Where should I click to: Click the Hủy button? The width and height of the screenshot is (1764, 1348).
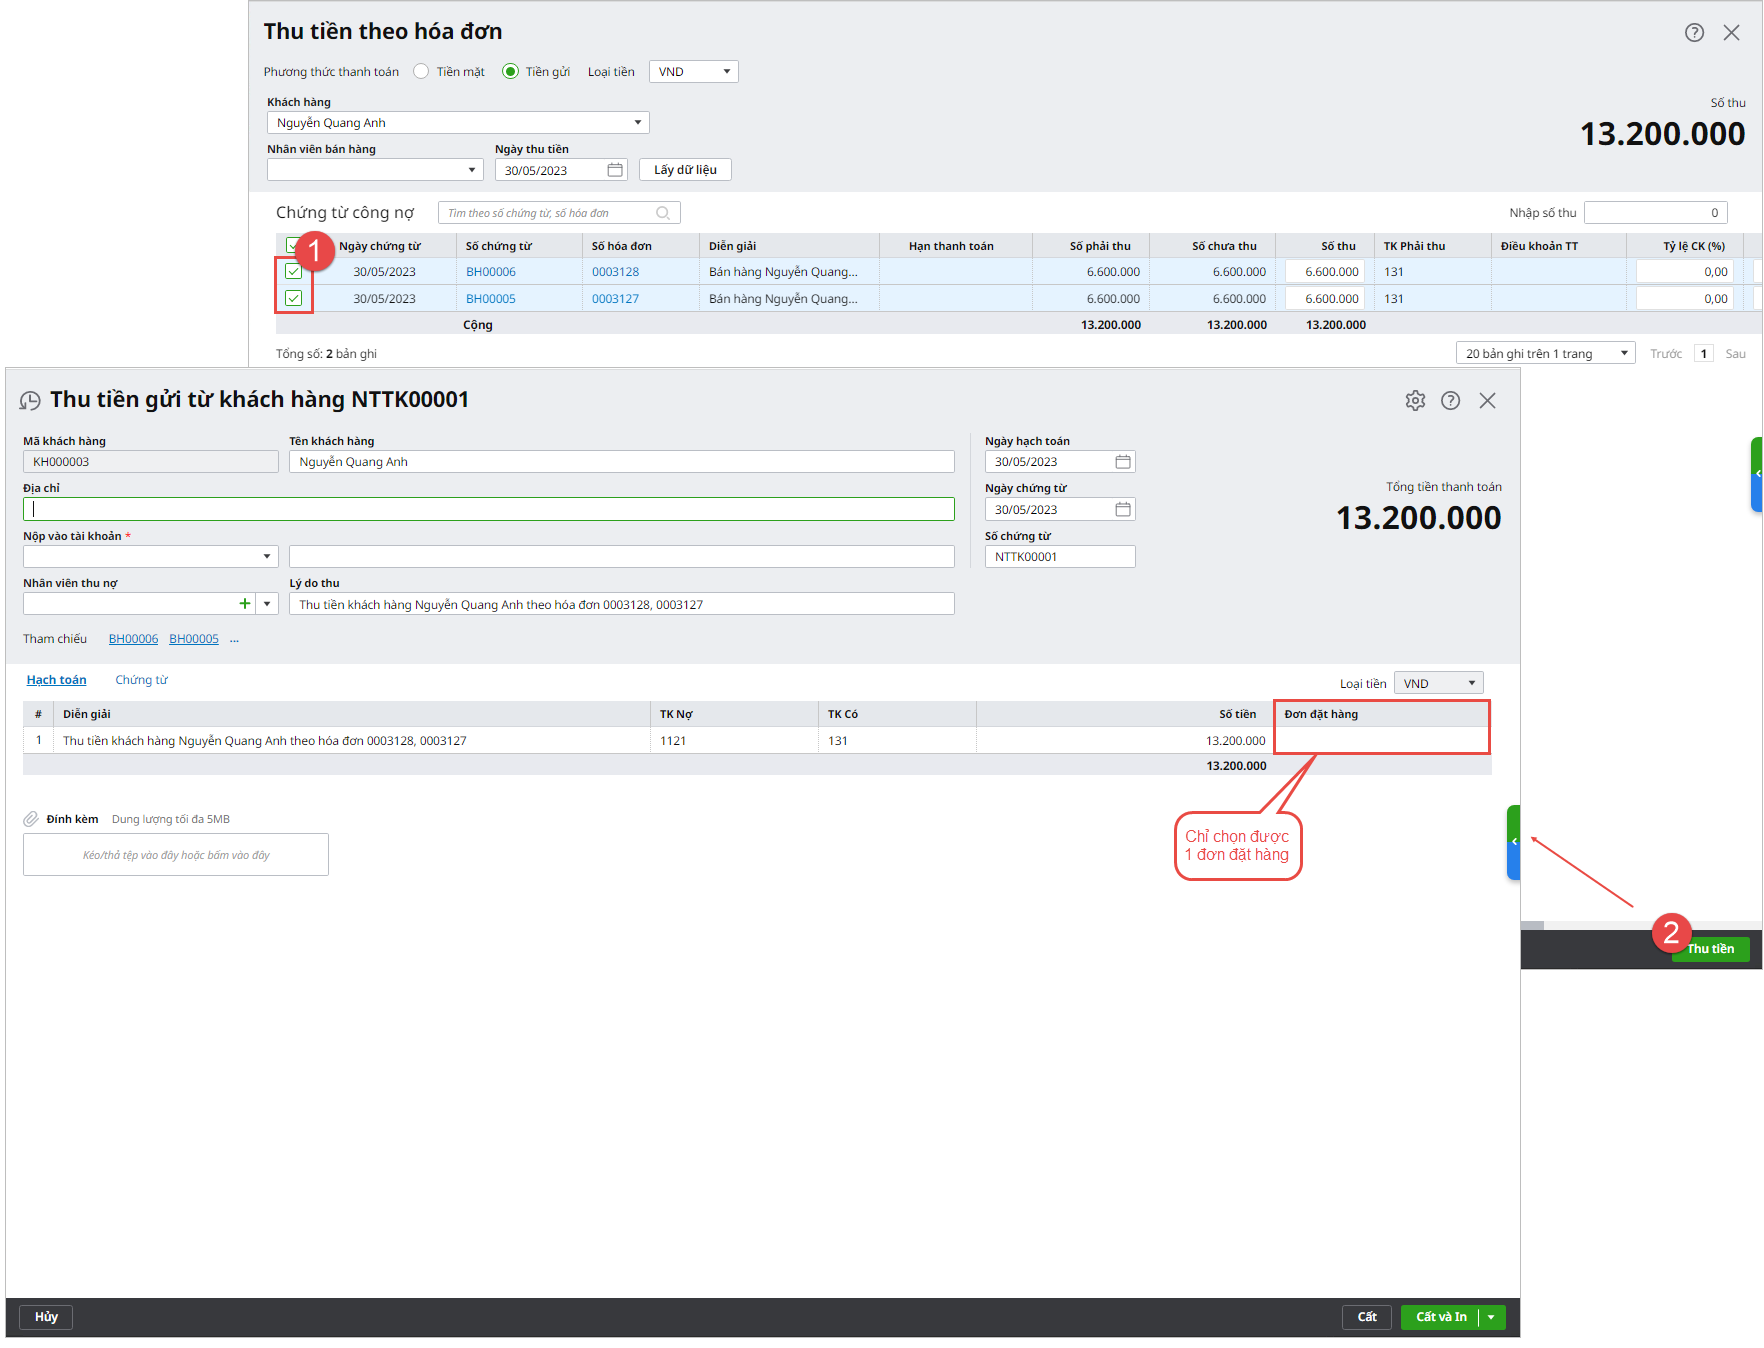(46, 1317)
